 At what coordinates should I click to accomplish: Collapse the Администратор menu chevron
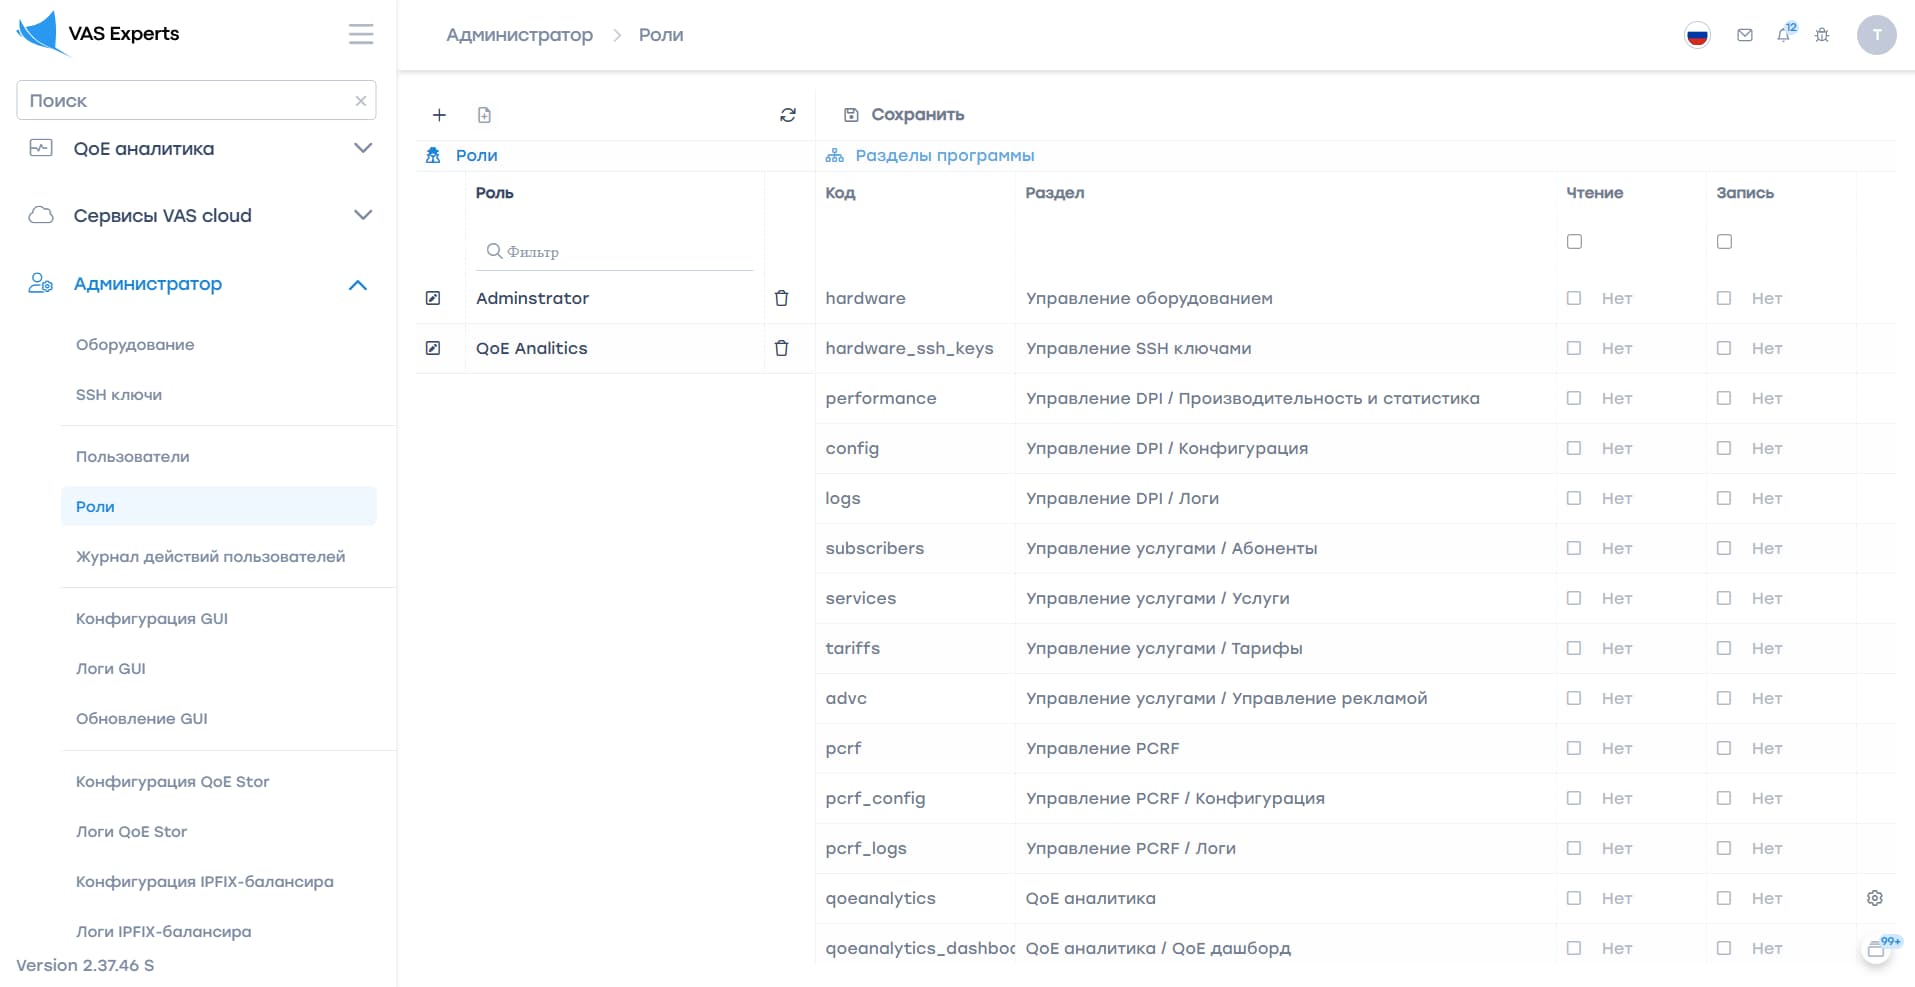[358, 285]
